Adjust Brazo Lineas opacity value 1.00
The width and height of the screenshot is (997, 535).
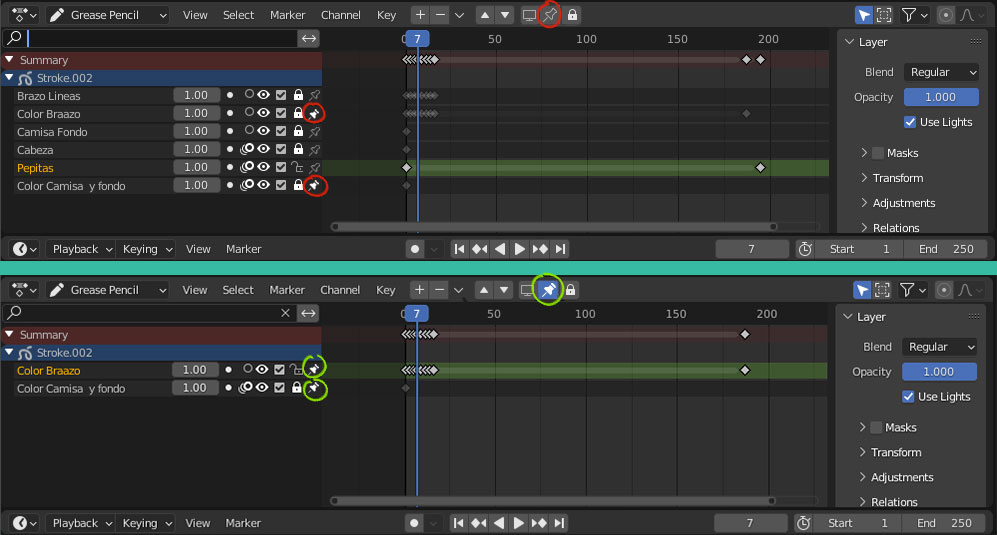[196, 95]
